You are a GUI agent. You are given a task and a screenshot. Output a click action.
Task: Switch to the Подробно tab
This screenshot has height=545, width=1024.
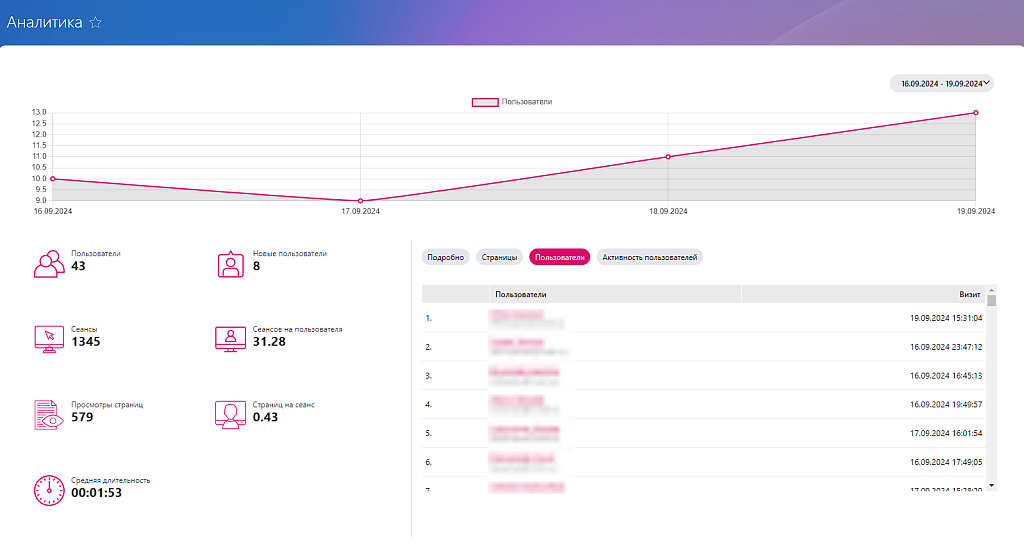(x=445, y=257)
